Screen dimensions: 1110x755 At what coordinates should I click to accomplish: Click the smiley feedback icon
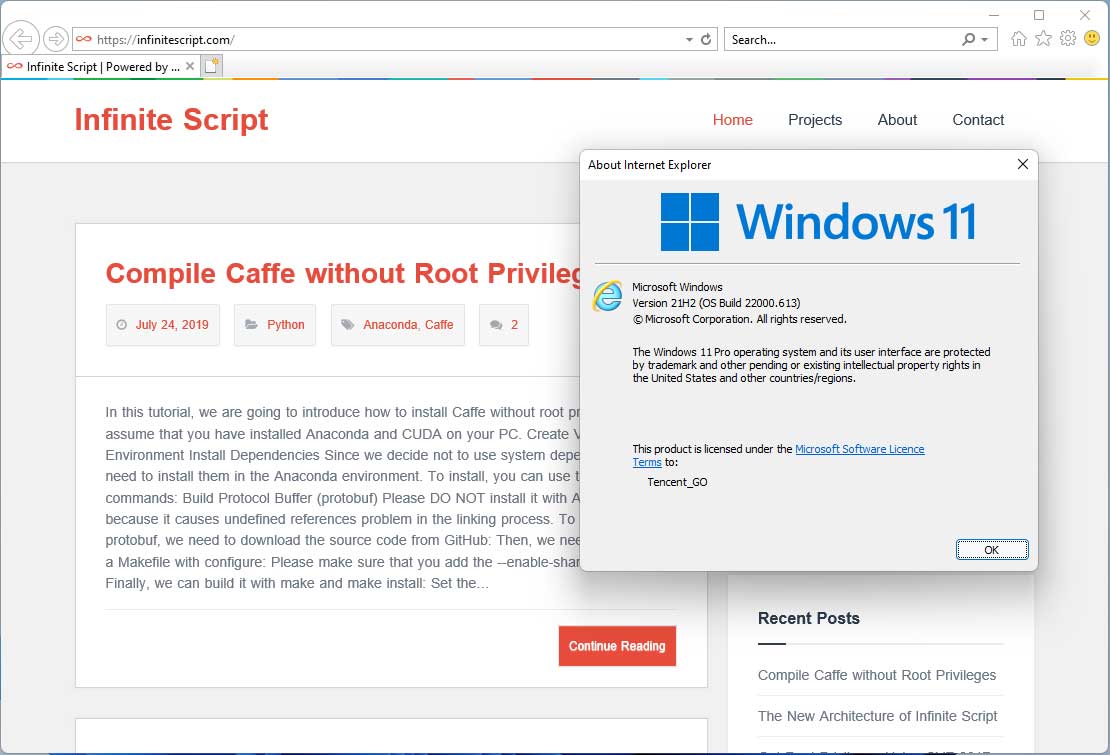(x=1092, y=38)
